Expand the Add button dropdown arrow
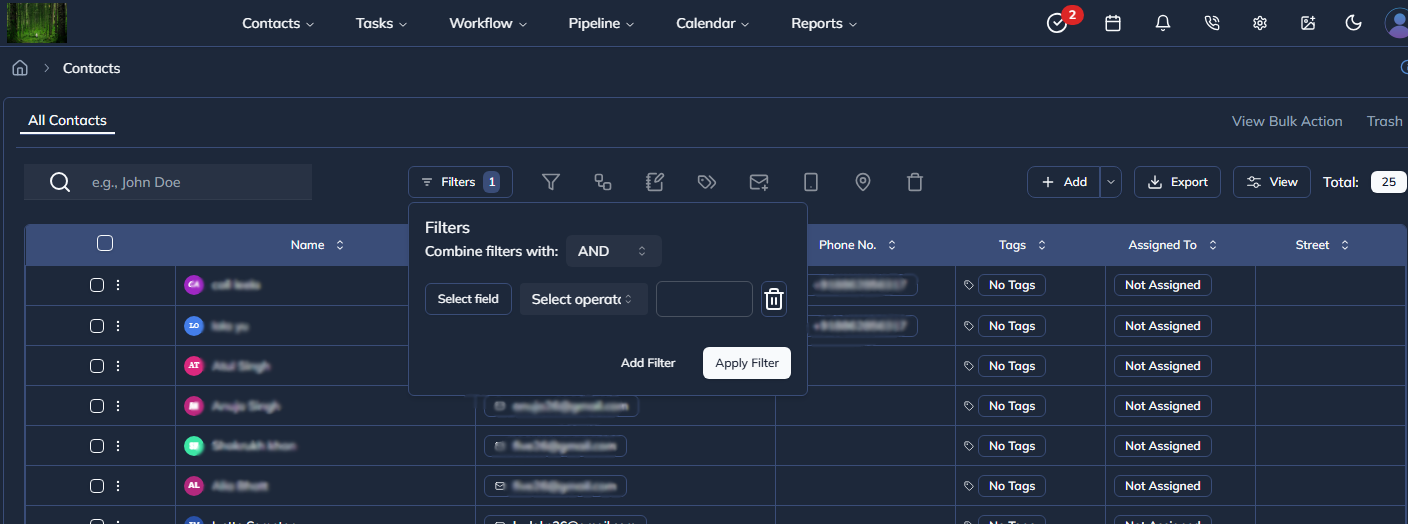Screen dimensions: 1408x524 [1112, 182]
